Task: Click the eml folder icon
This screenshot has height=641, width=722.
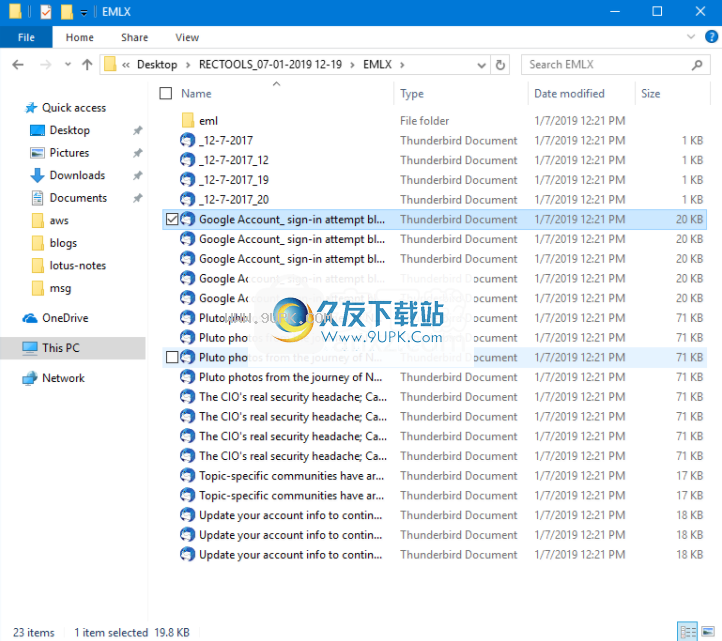Action: [187, 121]
